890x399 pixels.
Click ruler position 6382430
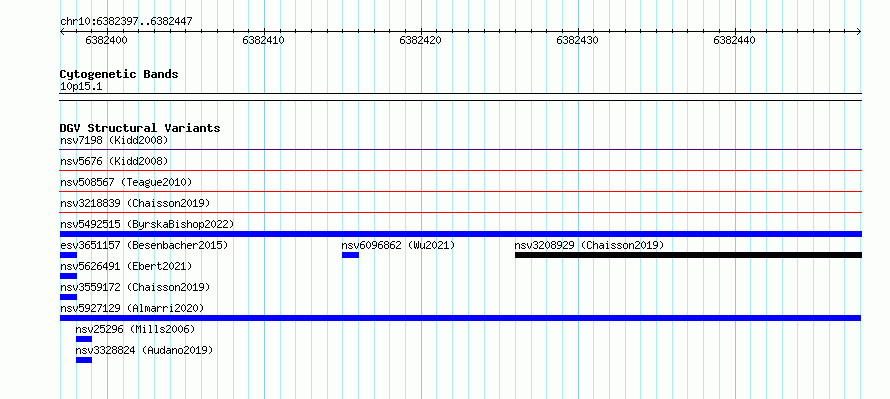point(578,41)
